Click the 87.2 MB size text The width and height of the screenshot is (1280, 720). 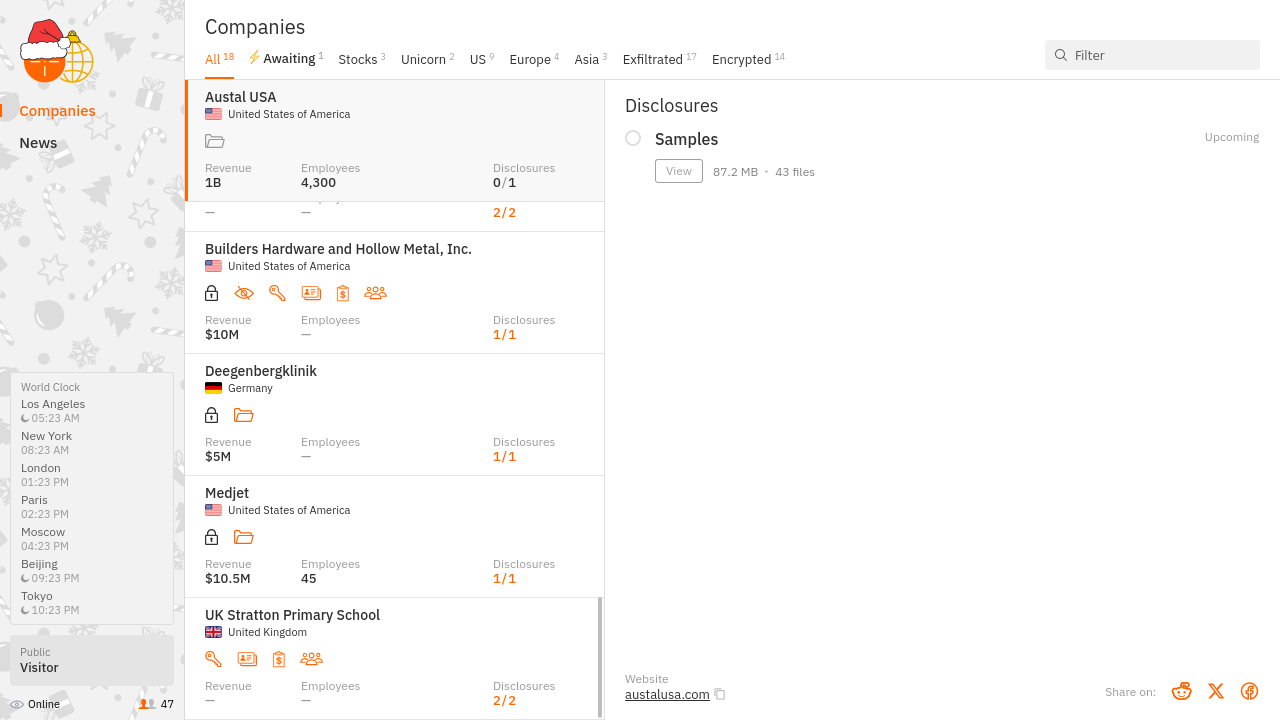pos(735,172)
